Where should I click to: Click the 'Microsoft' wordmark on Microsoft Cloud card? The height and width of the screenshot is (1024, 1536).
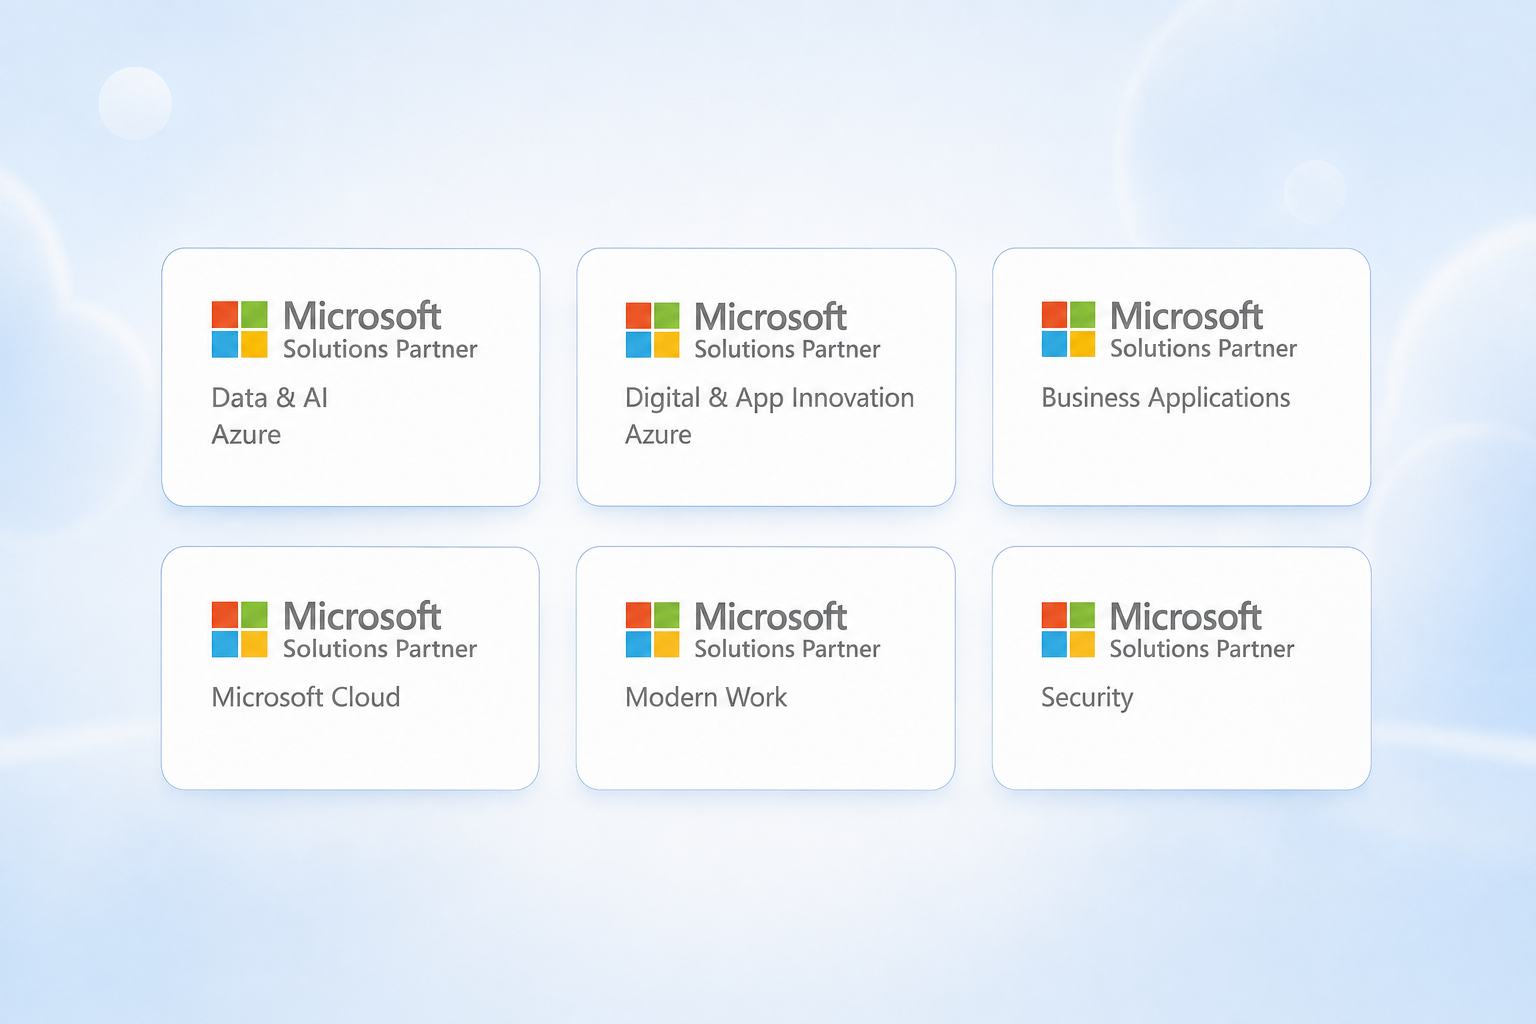[x=362, y=616]
